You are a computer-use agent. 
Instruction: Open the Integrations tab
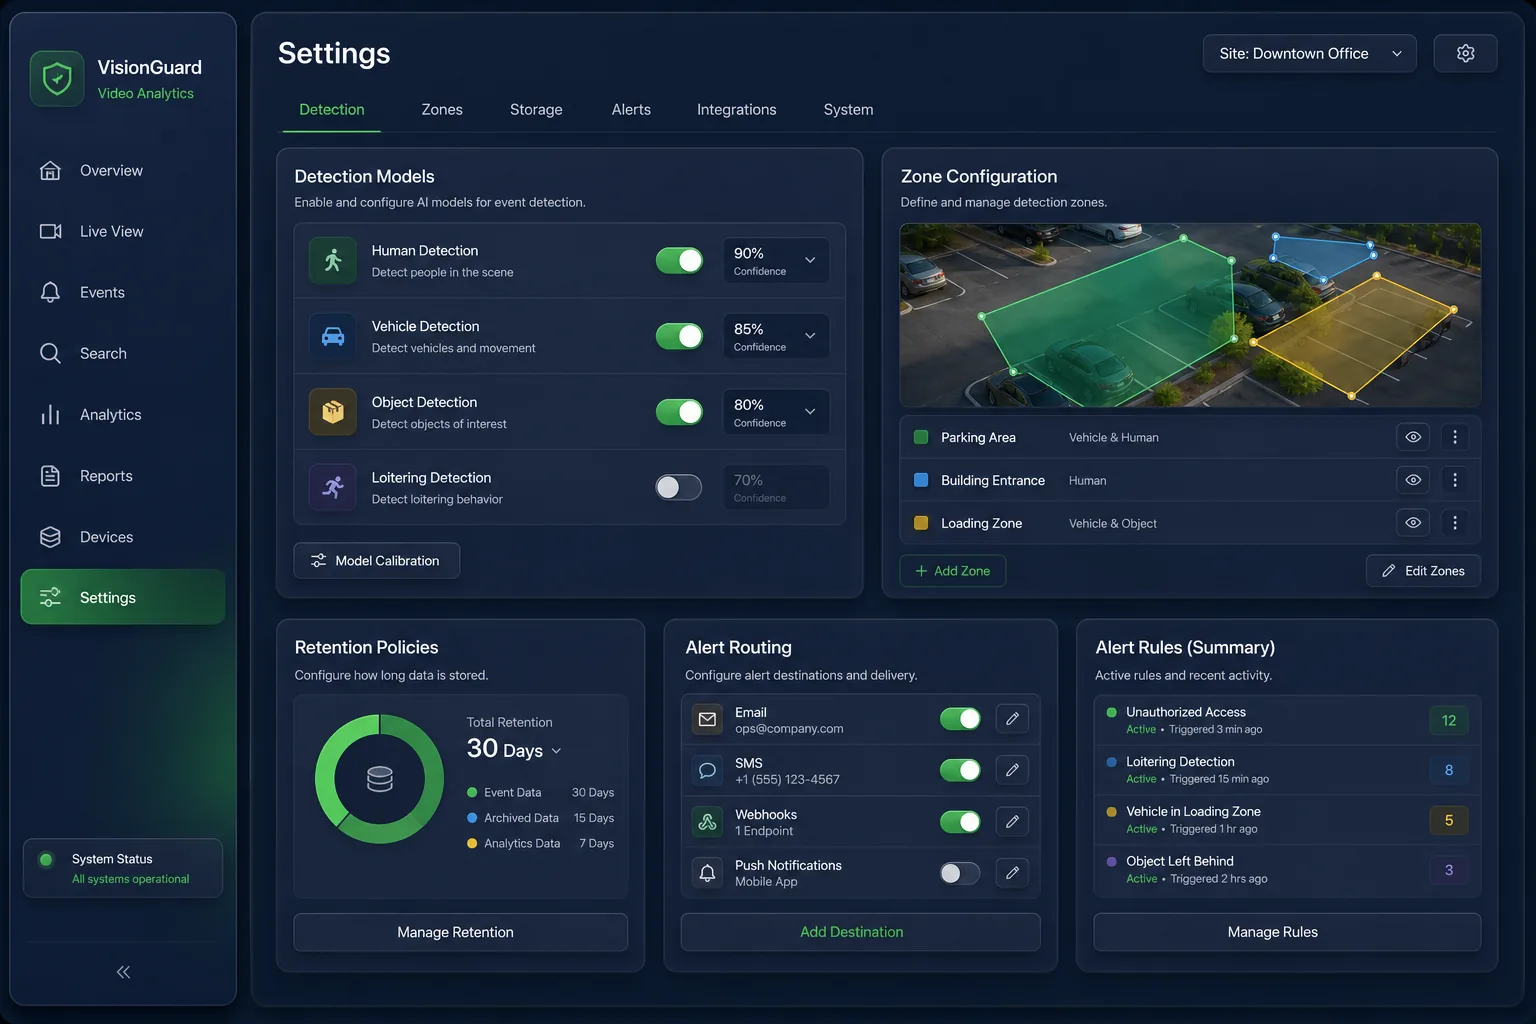click(x=737, y=110)
